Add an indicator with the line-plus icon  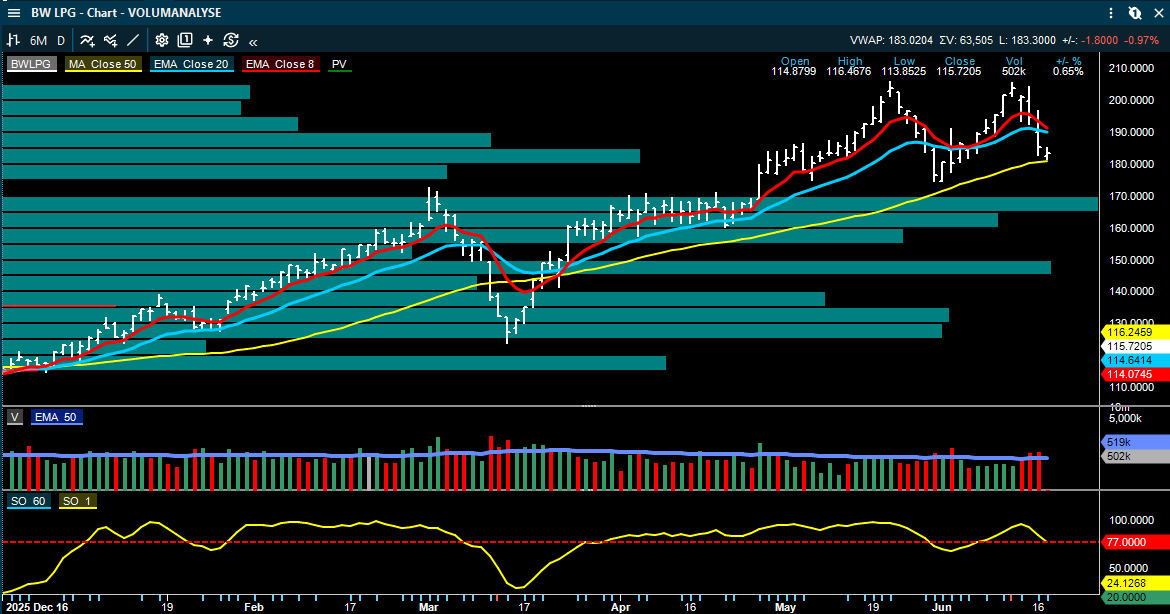[x=87, y=40]
